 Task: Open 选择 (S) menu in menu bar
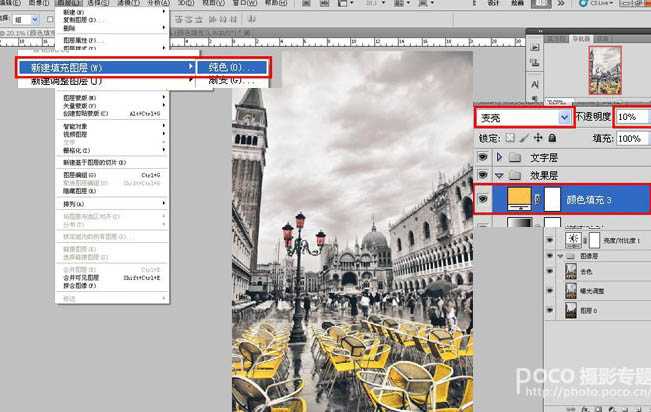[98, 3]
